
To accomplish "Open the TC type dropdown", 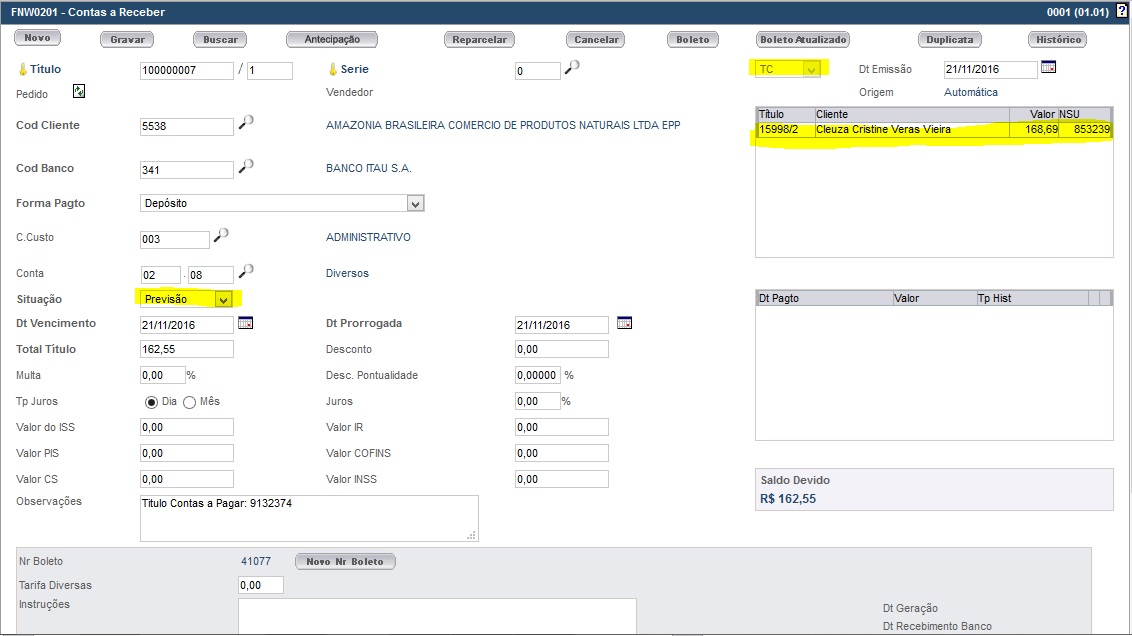I will (x=813, y=69).
